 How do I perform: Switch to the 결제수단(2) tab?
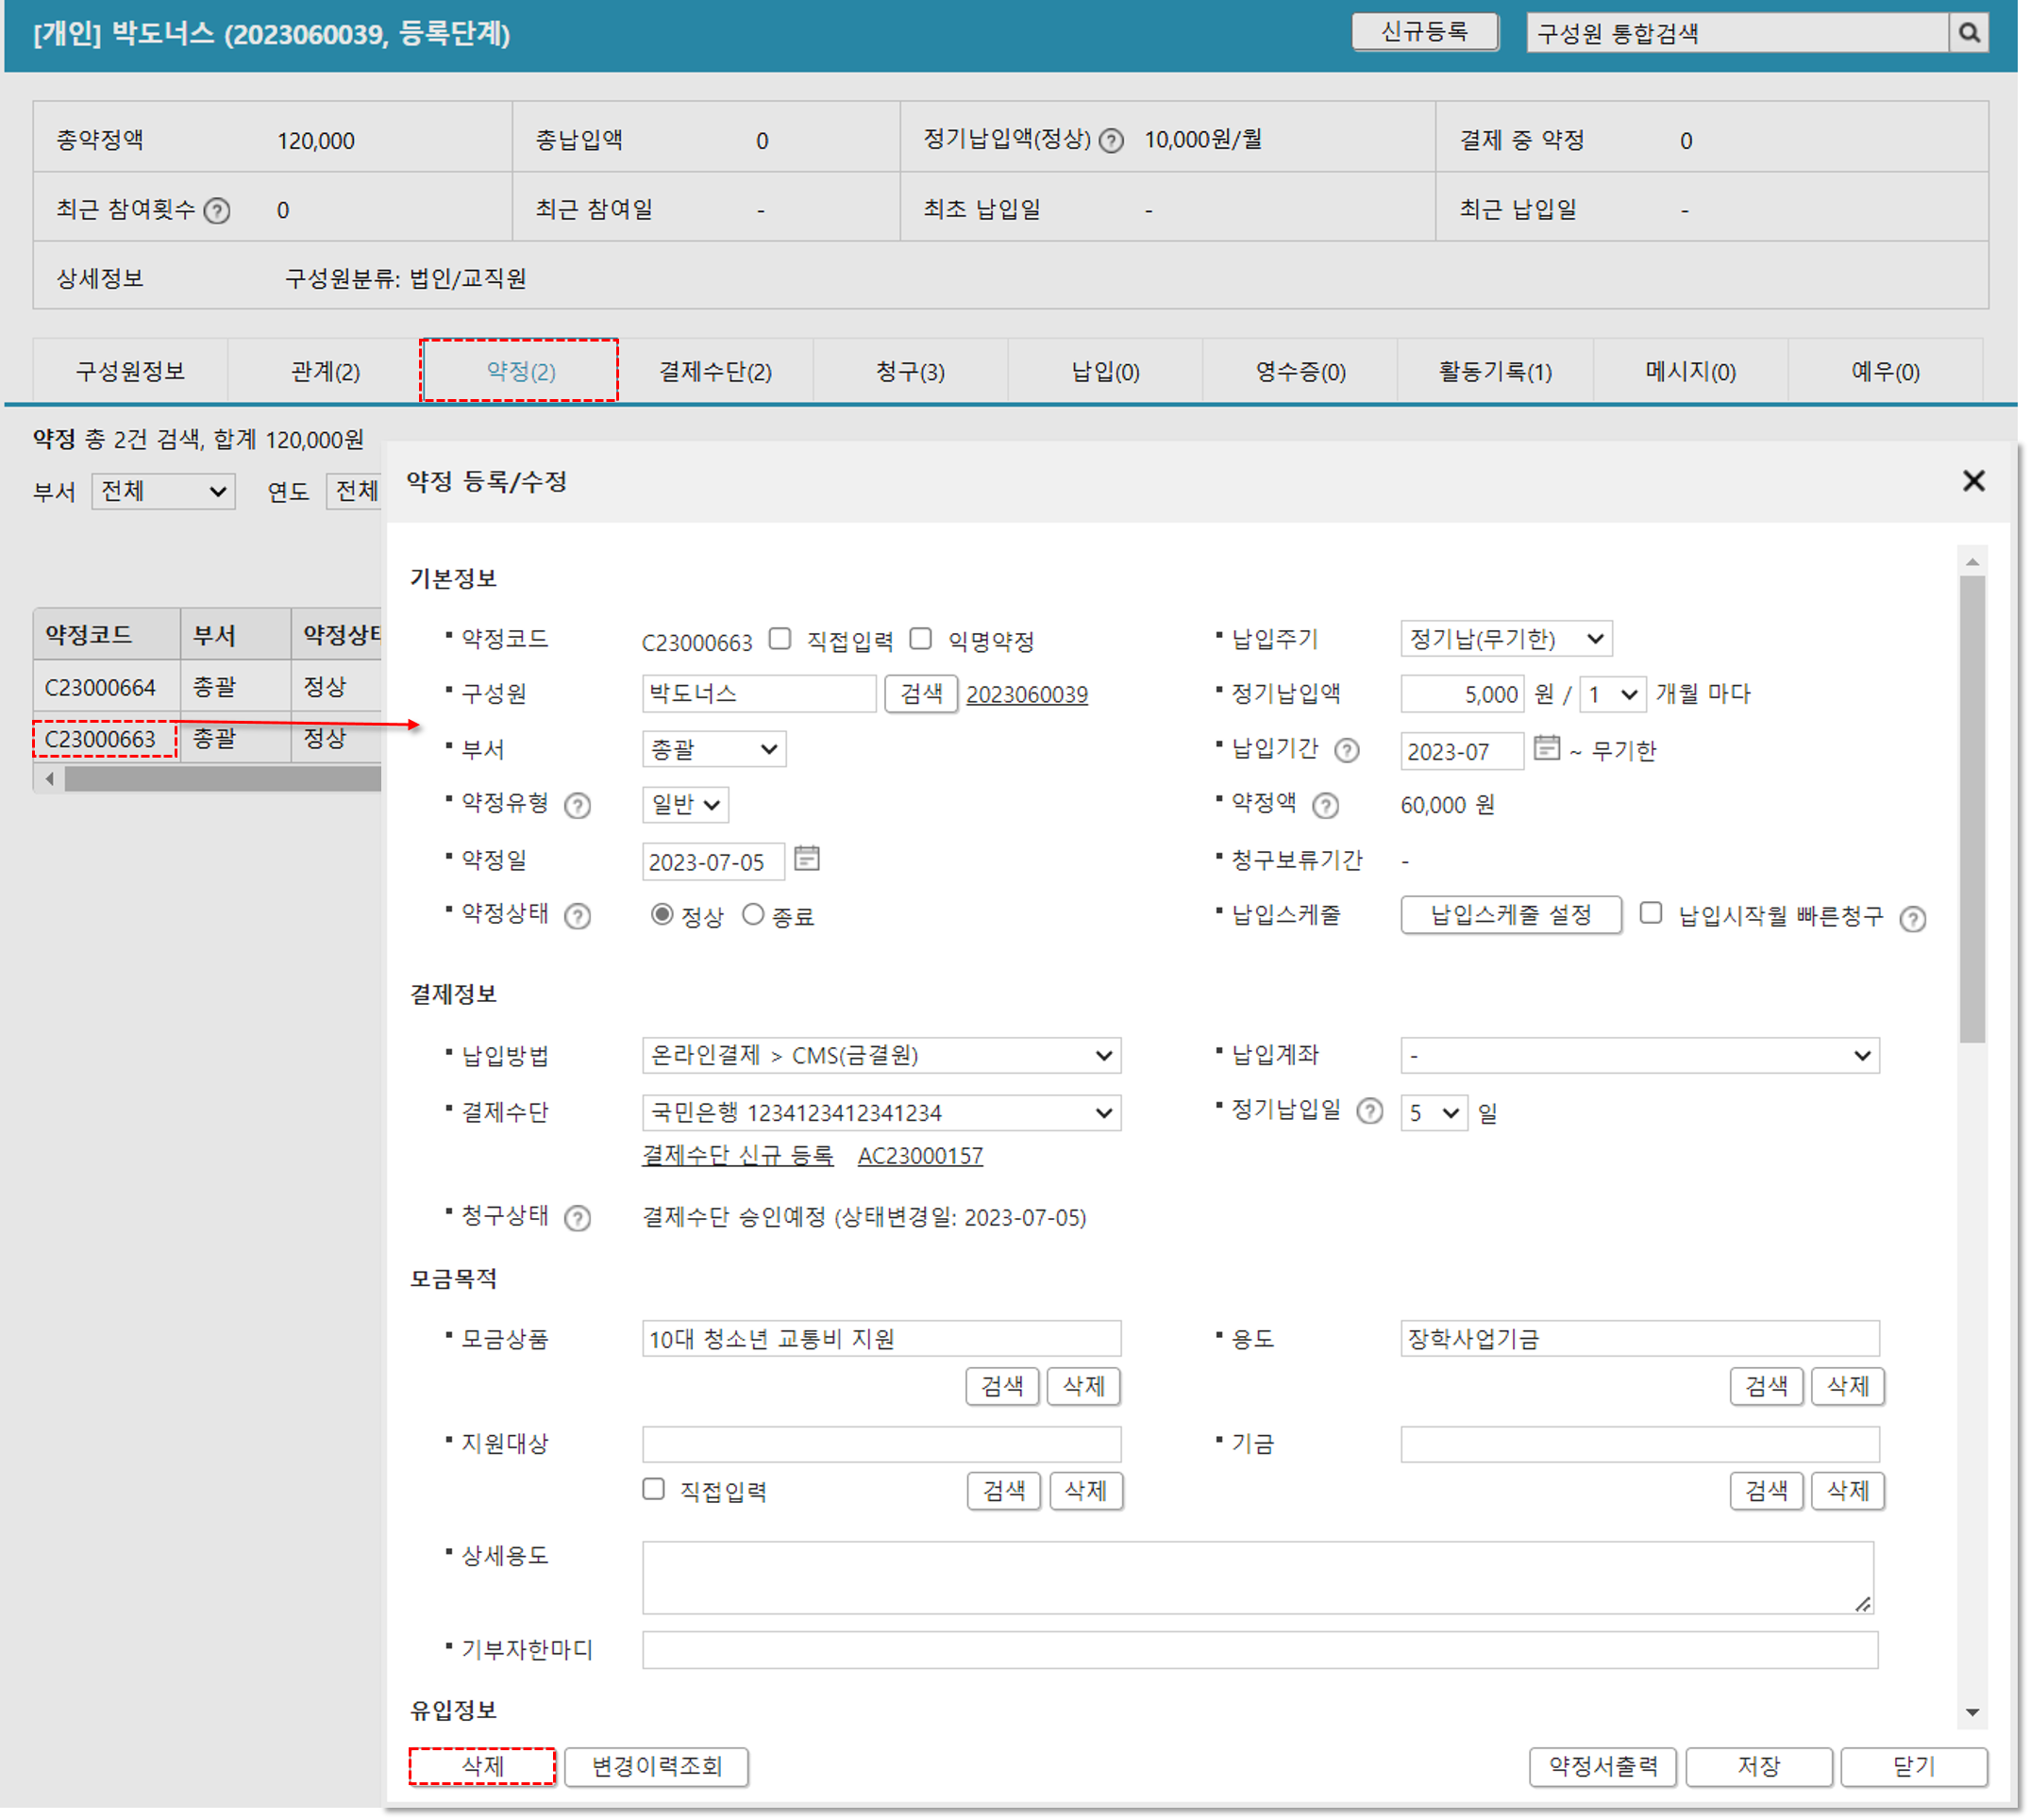point(716,372)
